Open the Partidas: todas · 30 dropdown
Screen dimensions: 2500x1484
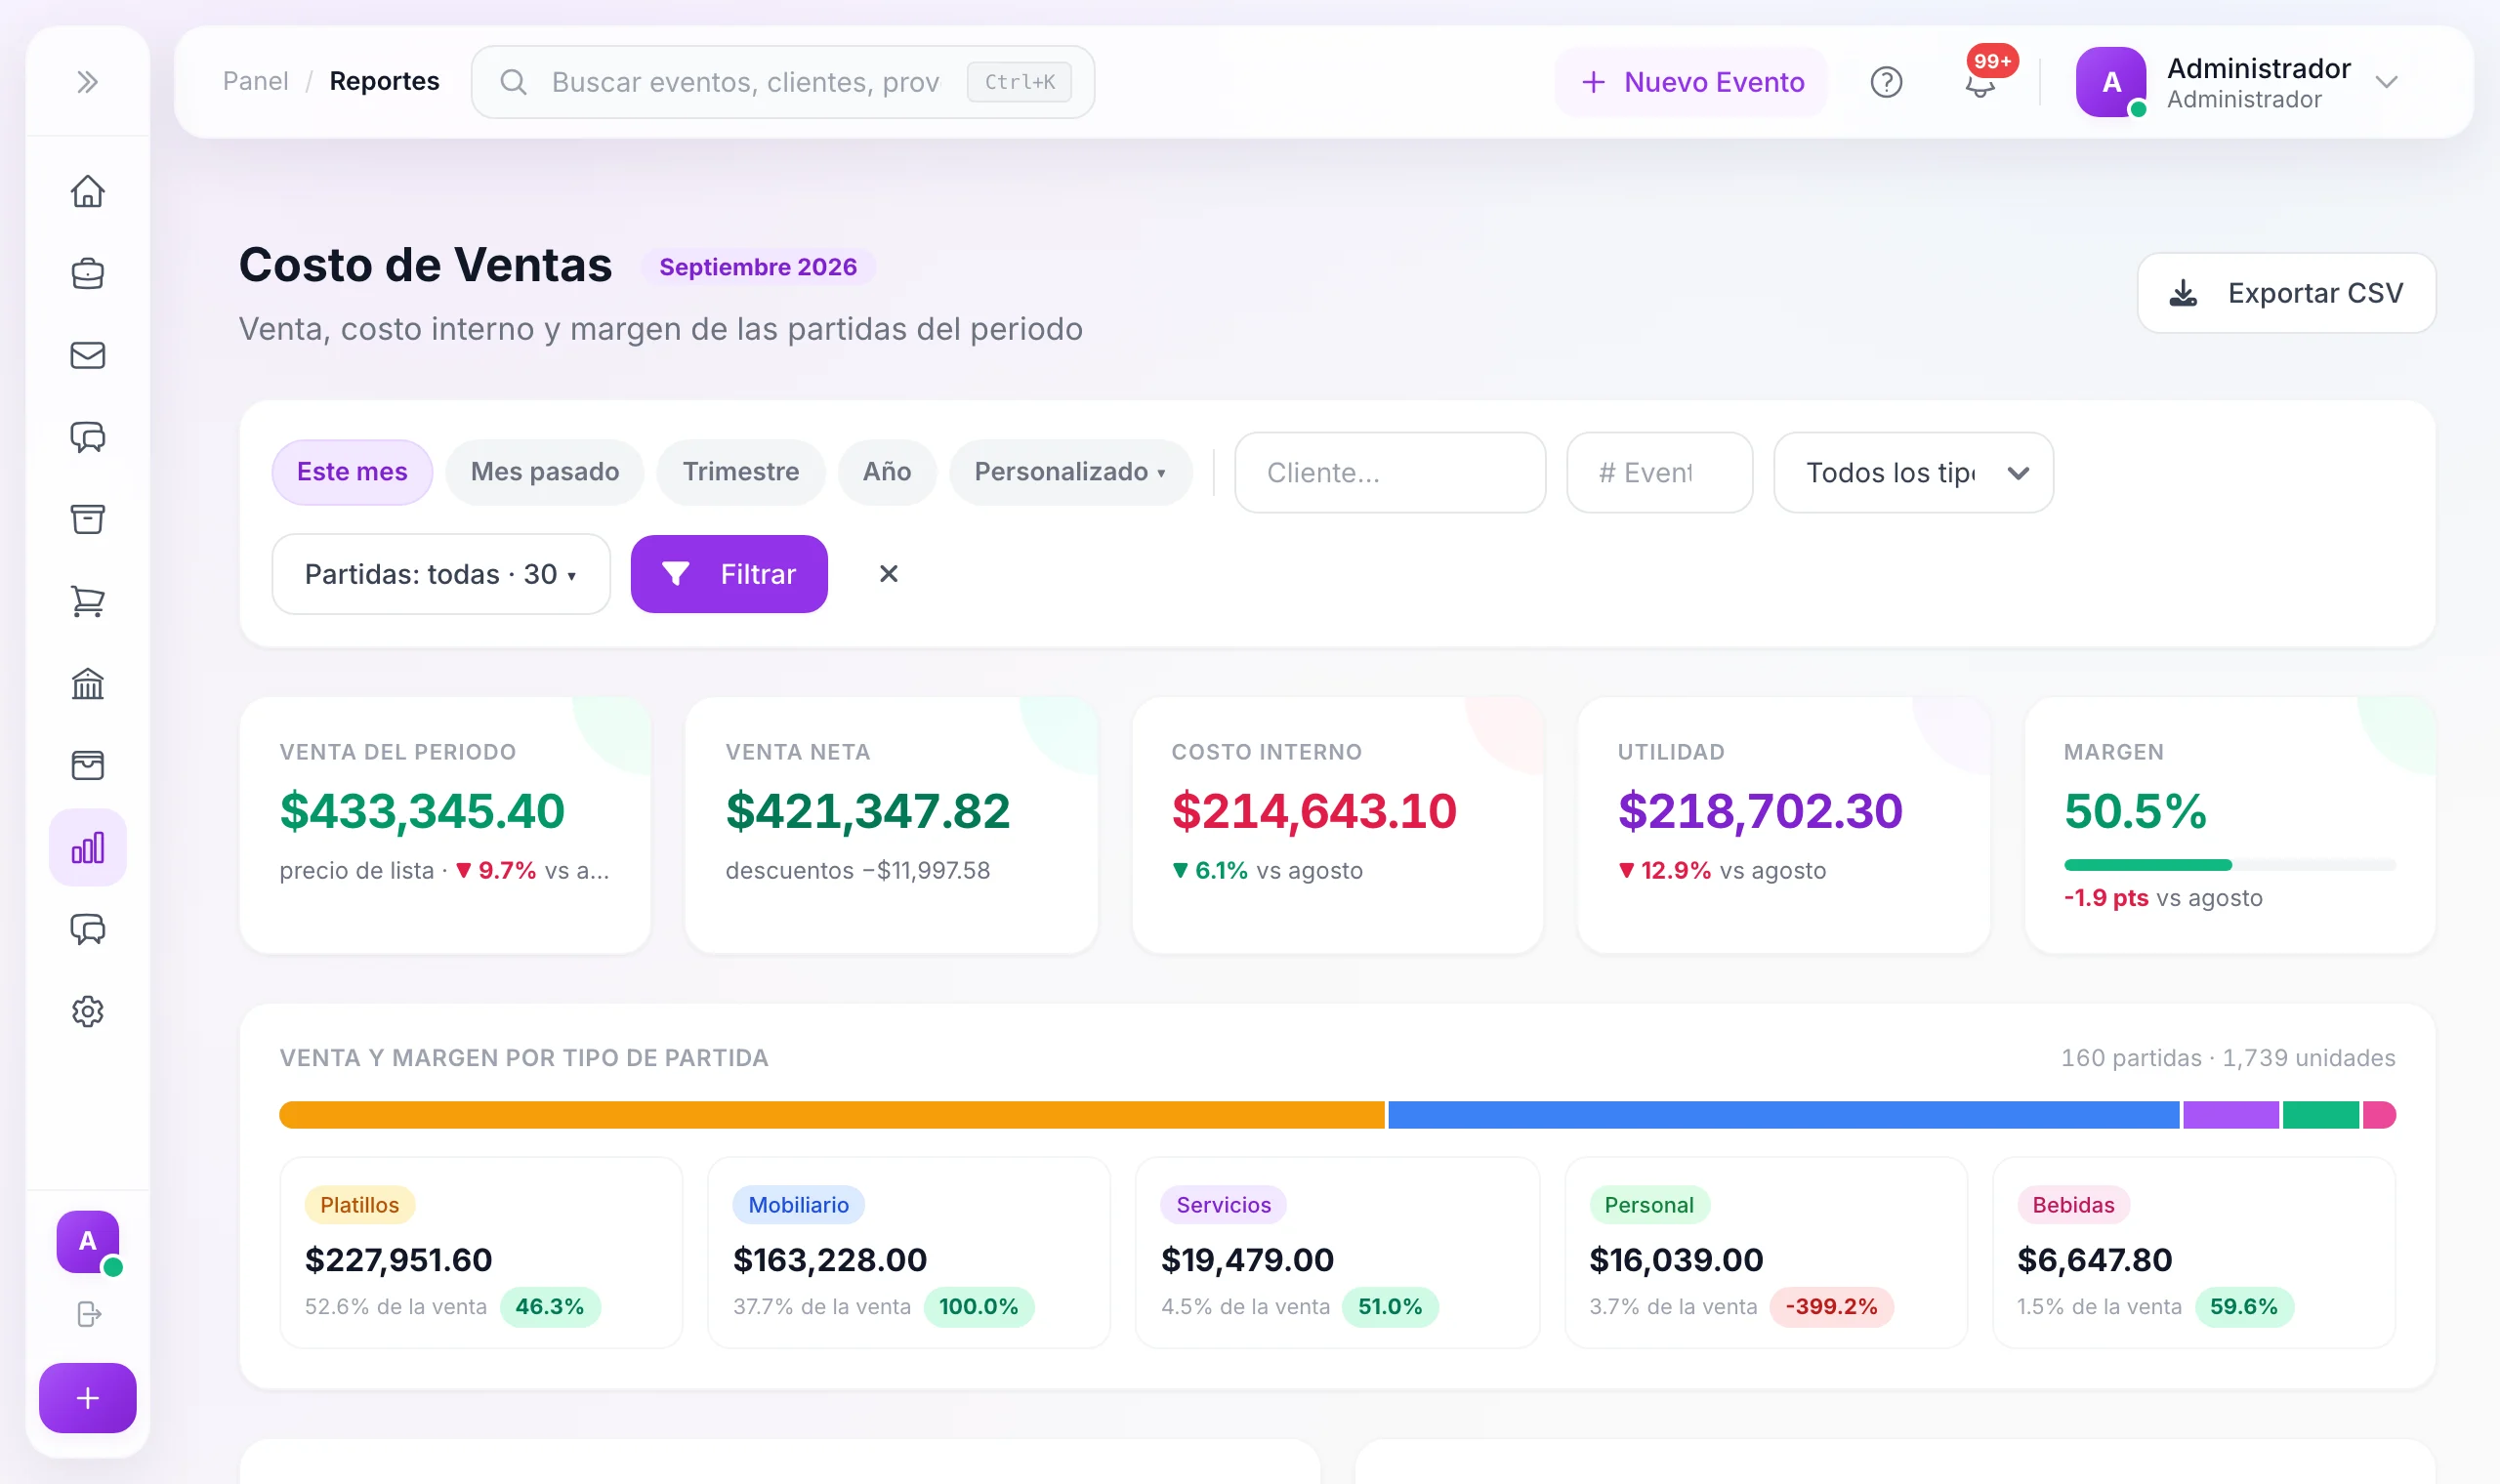441,574
